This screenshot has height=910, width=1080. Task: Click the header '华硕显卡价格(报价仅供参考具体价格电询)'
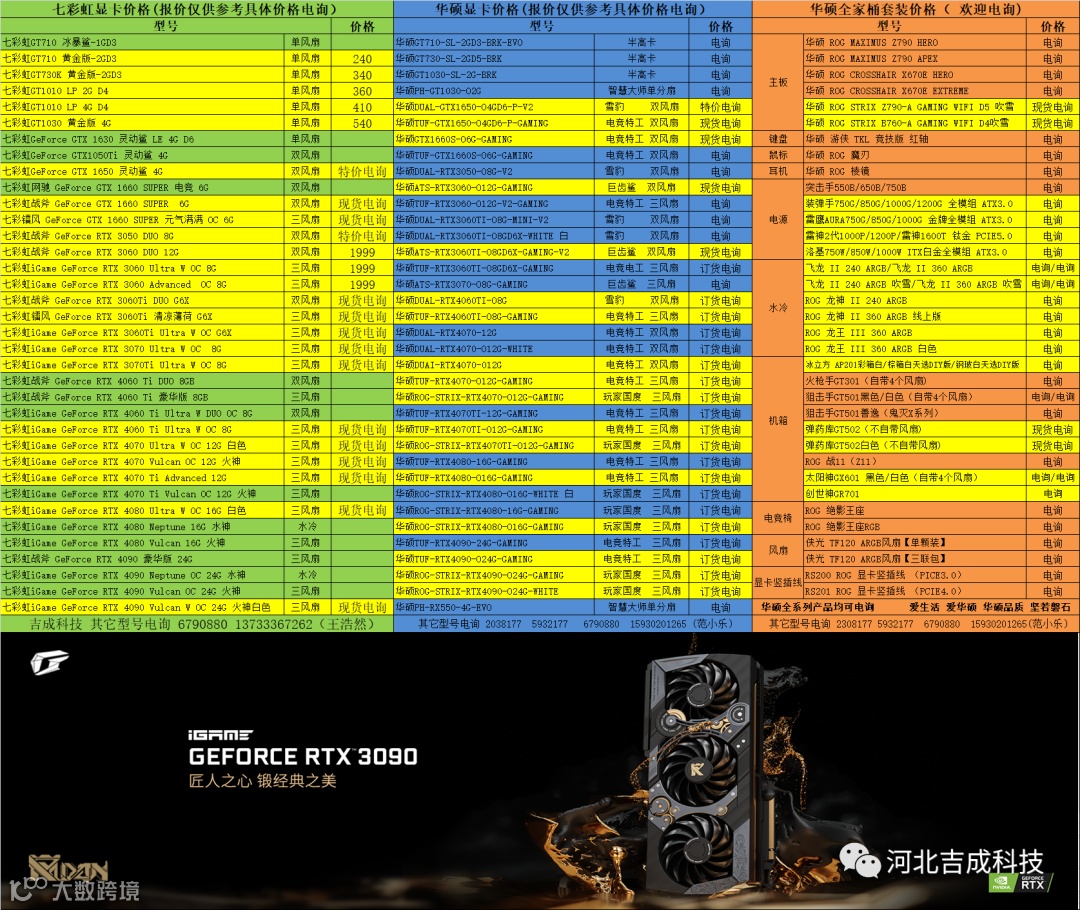pos(572,9)
